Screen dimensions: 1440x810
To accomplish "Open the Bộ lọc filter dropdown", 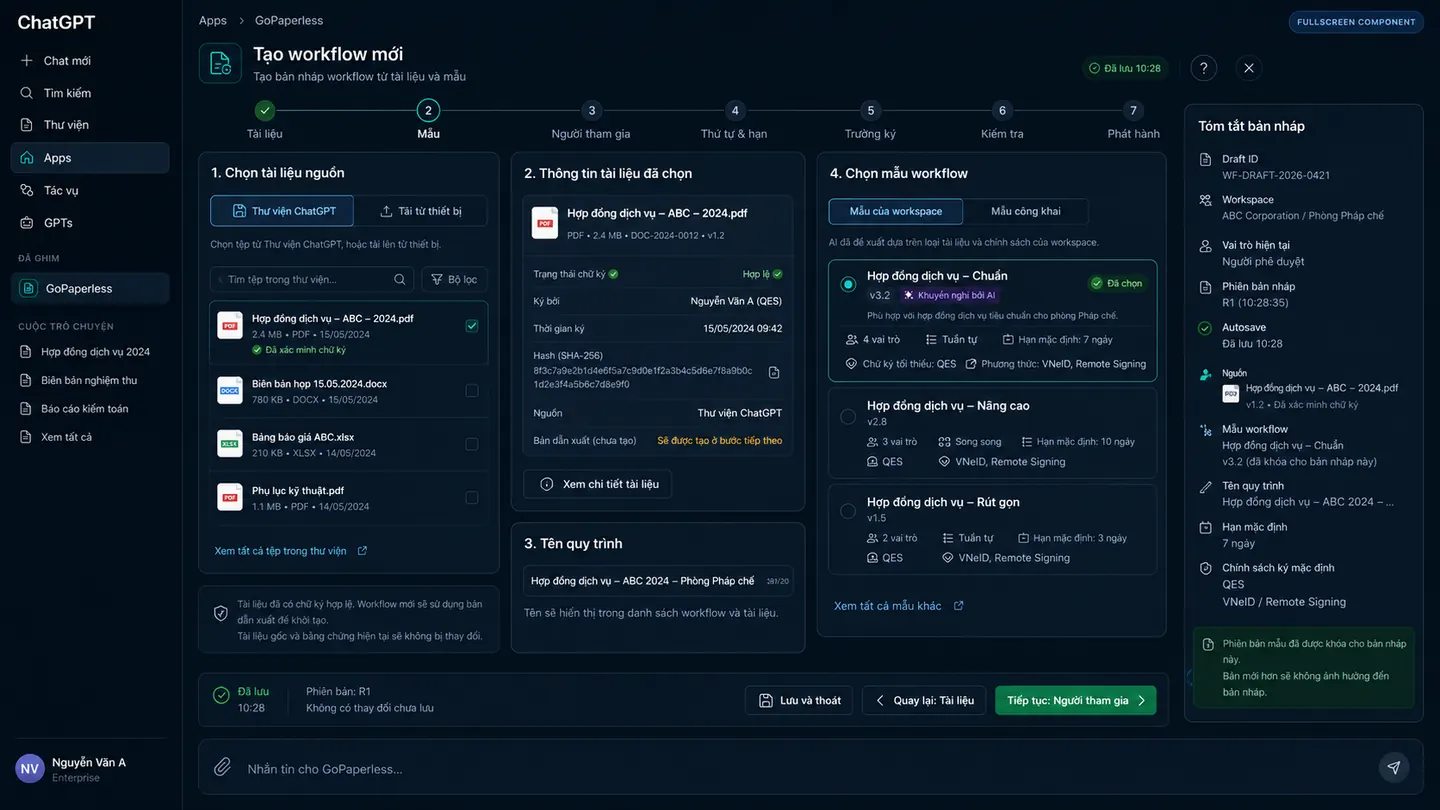I will click(454, 280).
